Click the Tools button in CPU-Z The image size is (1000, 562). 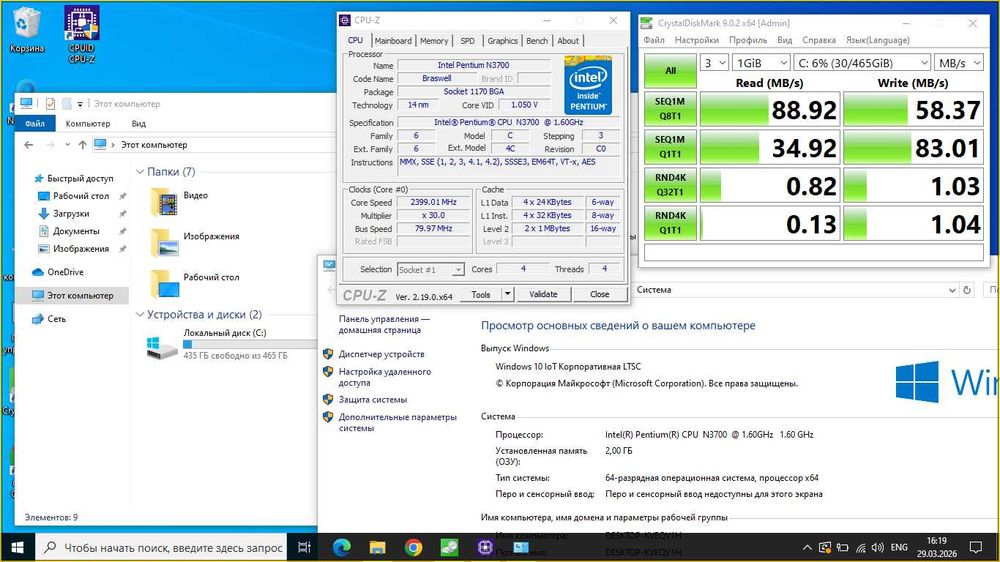(x=481, y=294)
